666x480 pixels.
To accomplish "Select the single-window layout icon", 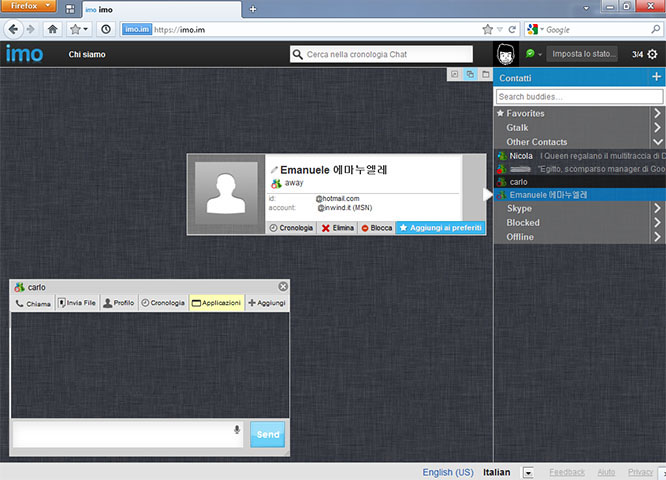I will pyautogui.click(x=454, y=74).
